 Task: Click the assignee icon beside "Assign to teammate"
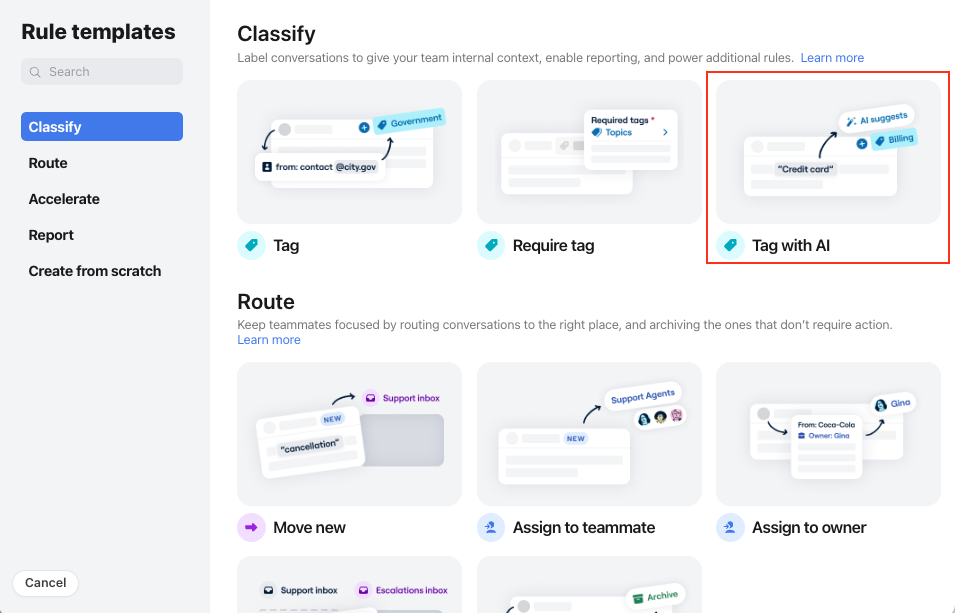pyautogui.click(x=490, y=527)
